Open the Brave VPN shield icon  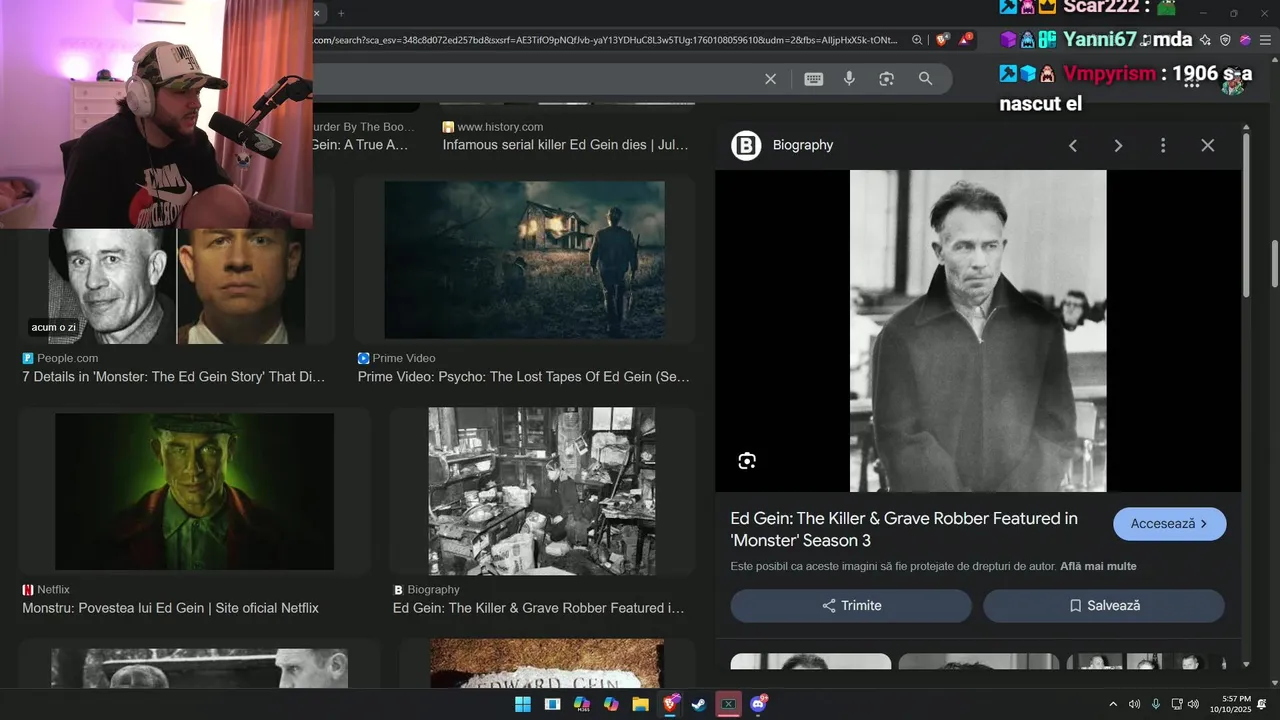(x=1226, y=40)
